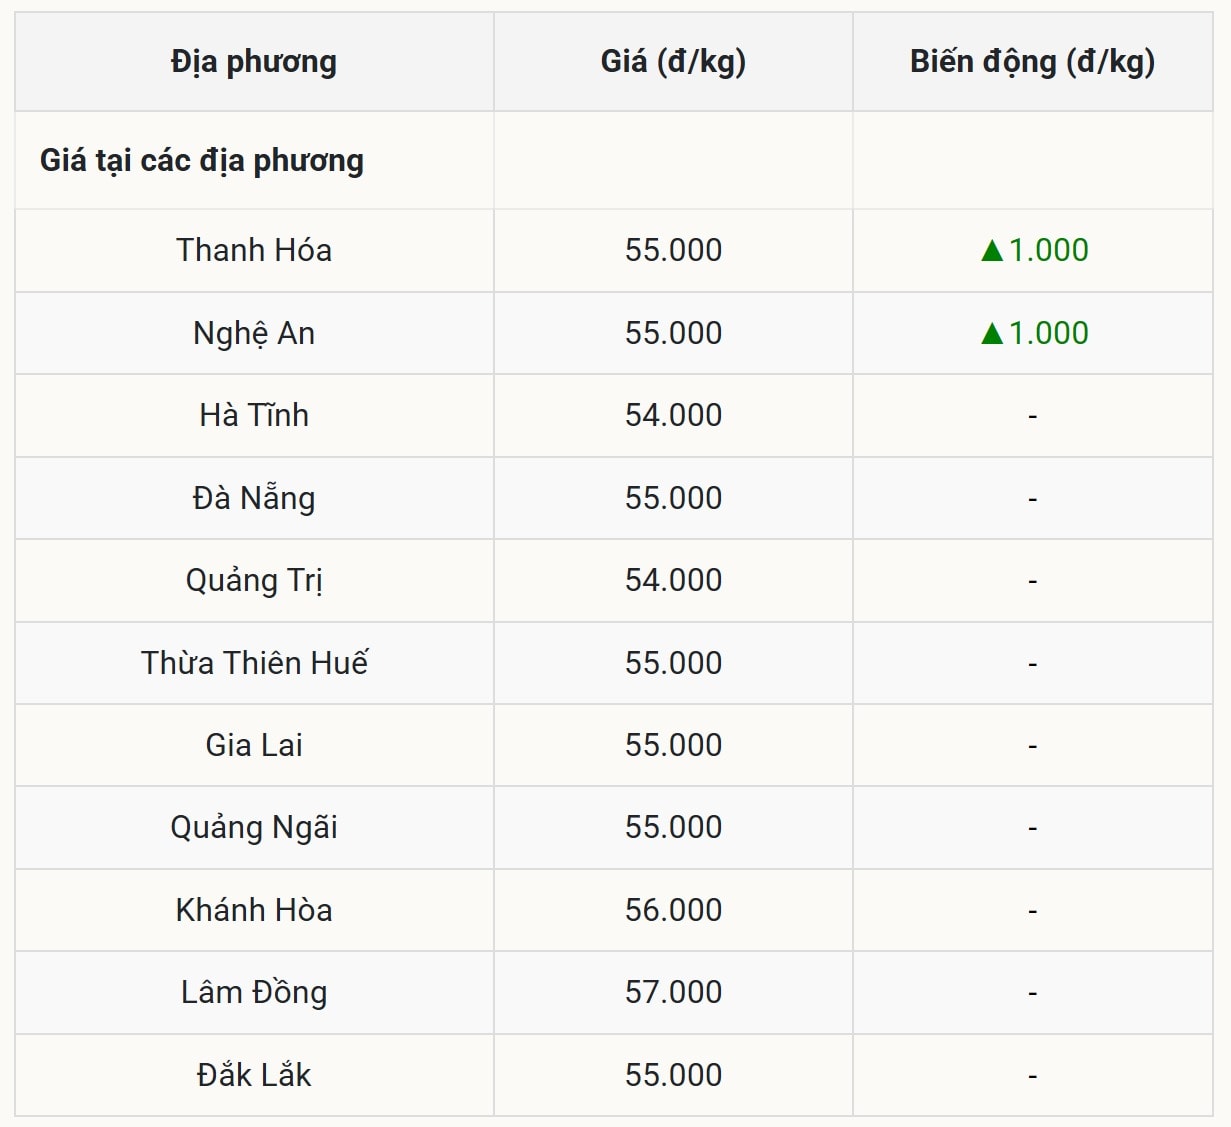Select the Khánh Hòa price 56.000
The height and width of the screenshot is (1127, 1231).
(673, 910)
